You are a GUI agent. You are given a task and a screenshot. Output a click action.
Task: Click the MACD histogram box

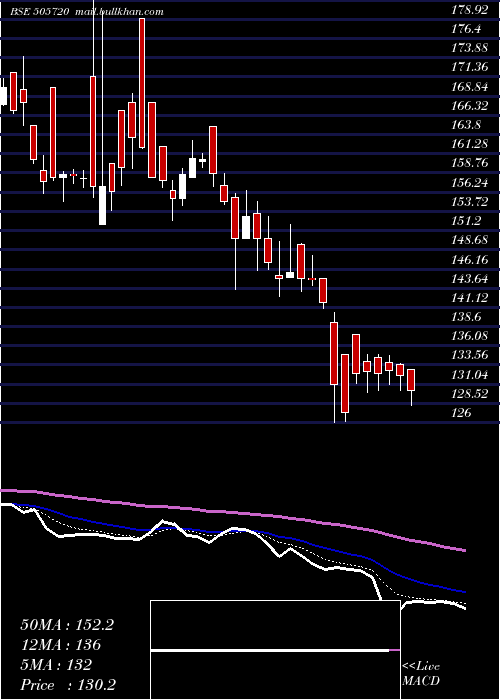(275, 650)
